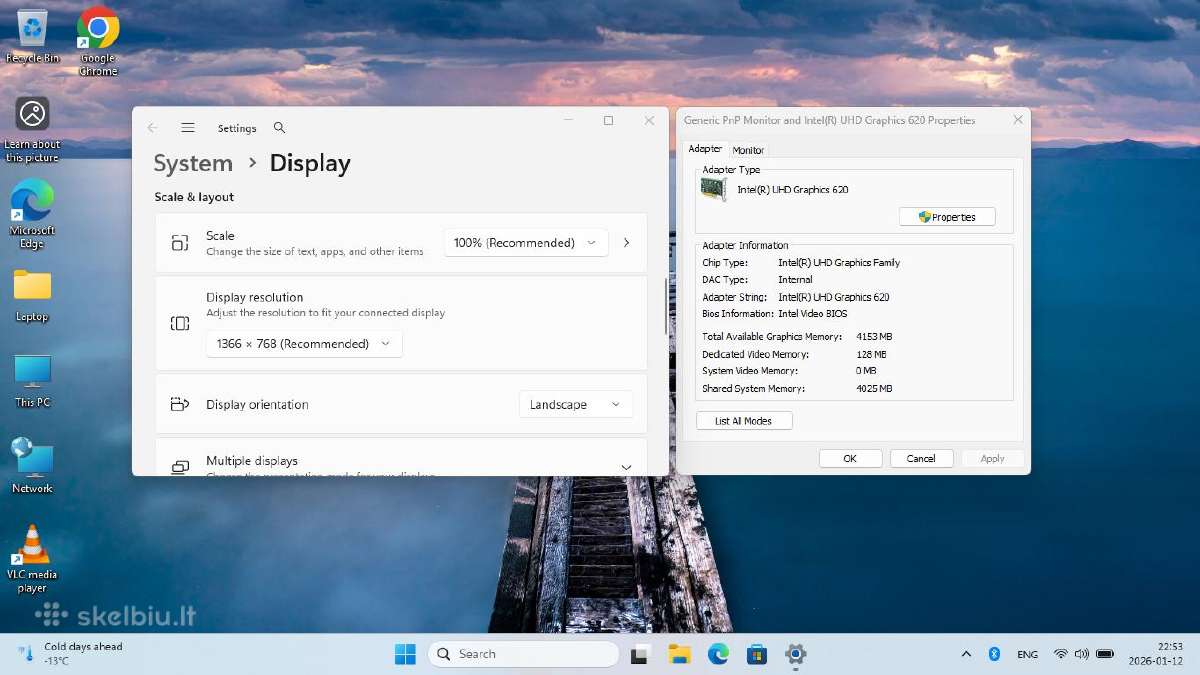
Task: Click 'Intel(R) UHD Graphics 620' adapter type text
Action: [x=793, y=189]
